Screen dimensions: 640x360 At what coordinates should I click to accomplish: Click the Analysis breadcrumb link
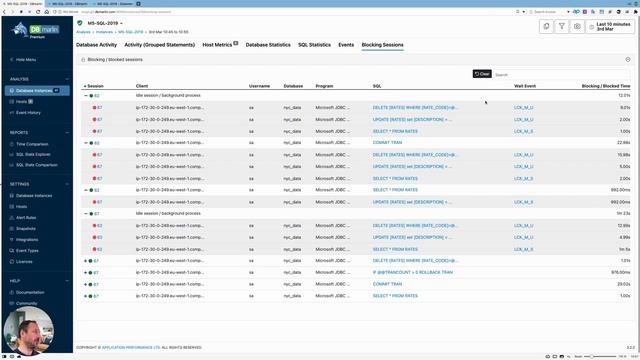click(x=83, y=32)
